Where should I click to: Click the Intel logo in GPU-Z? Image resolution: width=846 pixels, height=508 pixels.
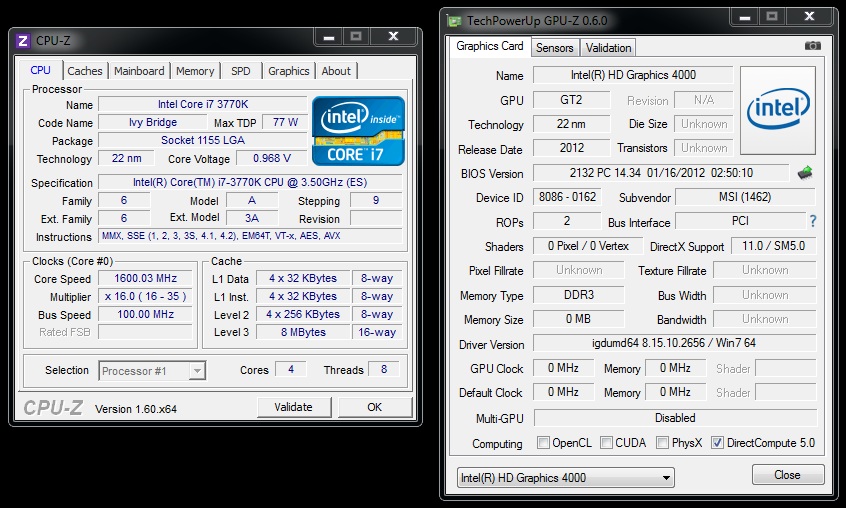click(x=777, y=108)
